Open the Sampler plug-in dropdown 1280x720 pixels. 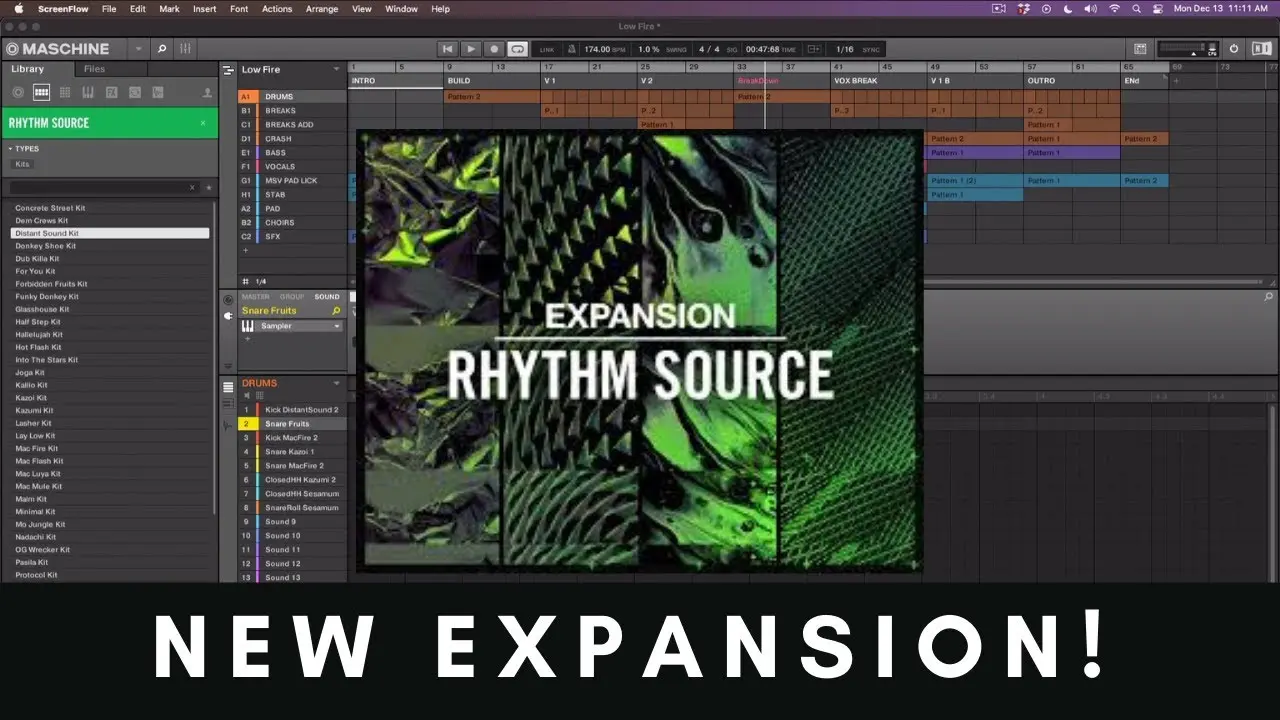(337, 326)
